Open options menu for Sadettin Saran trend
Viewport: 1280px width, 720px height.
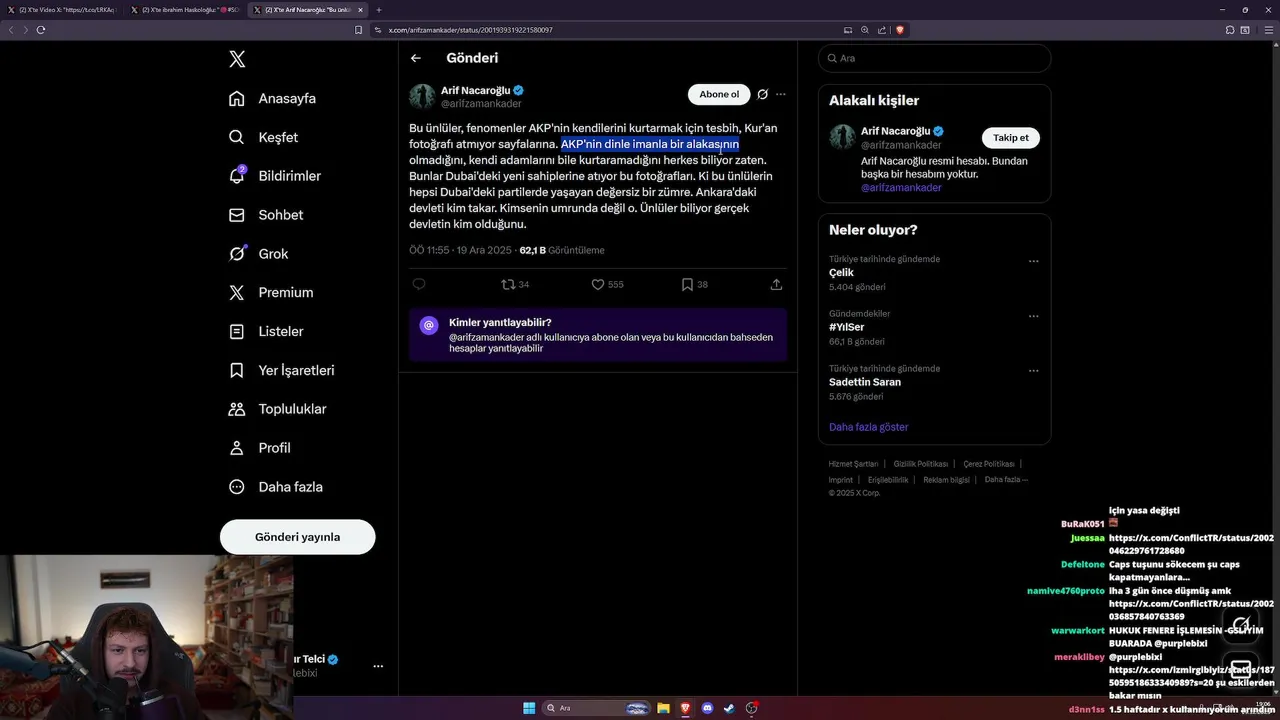[x=1033, y=371]
